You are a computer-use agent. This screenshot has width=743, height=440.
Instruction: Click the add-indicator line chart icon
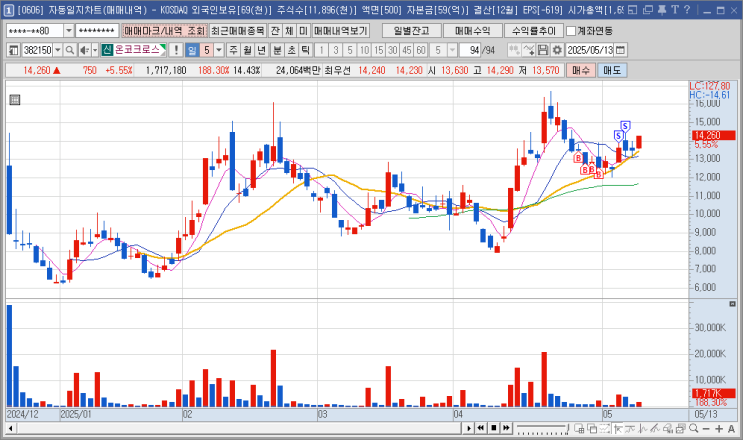(529, 50)
